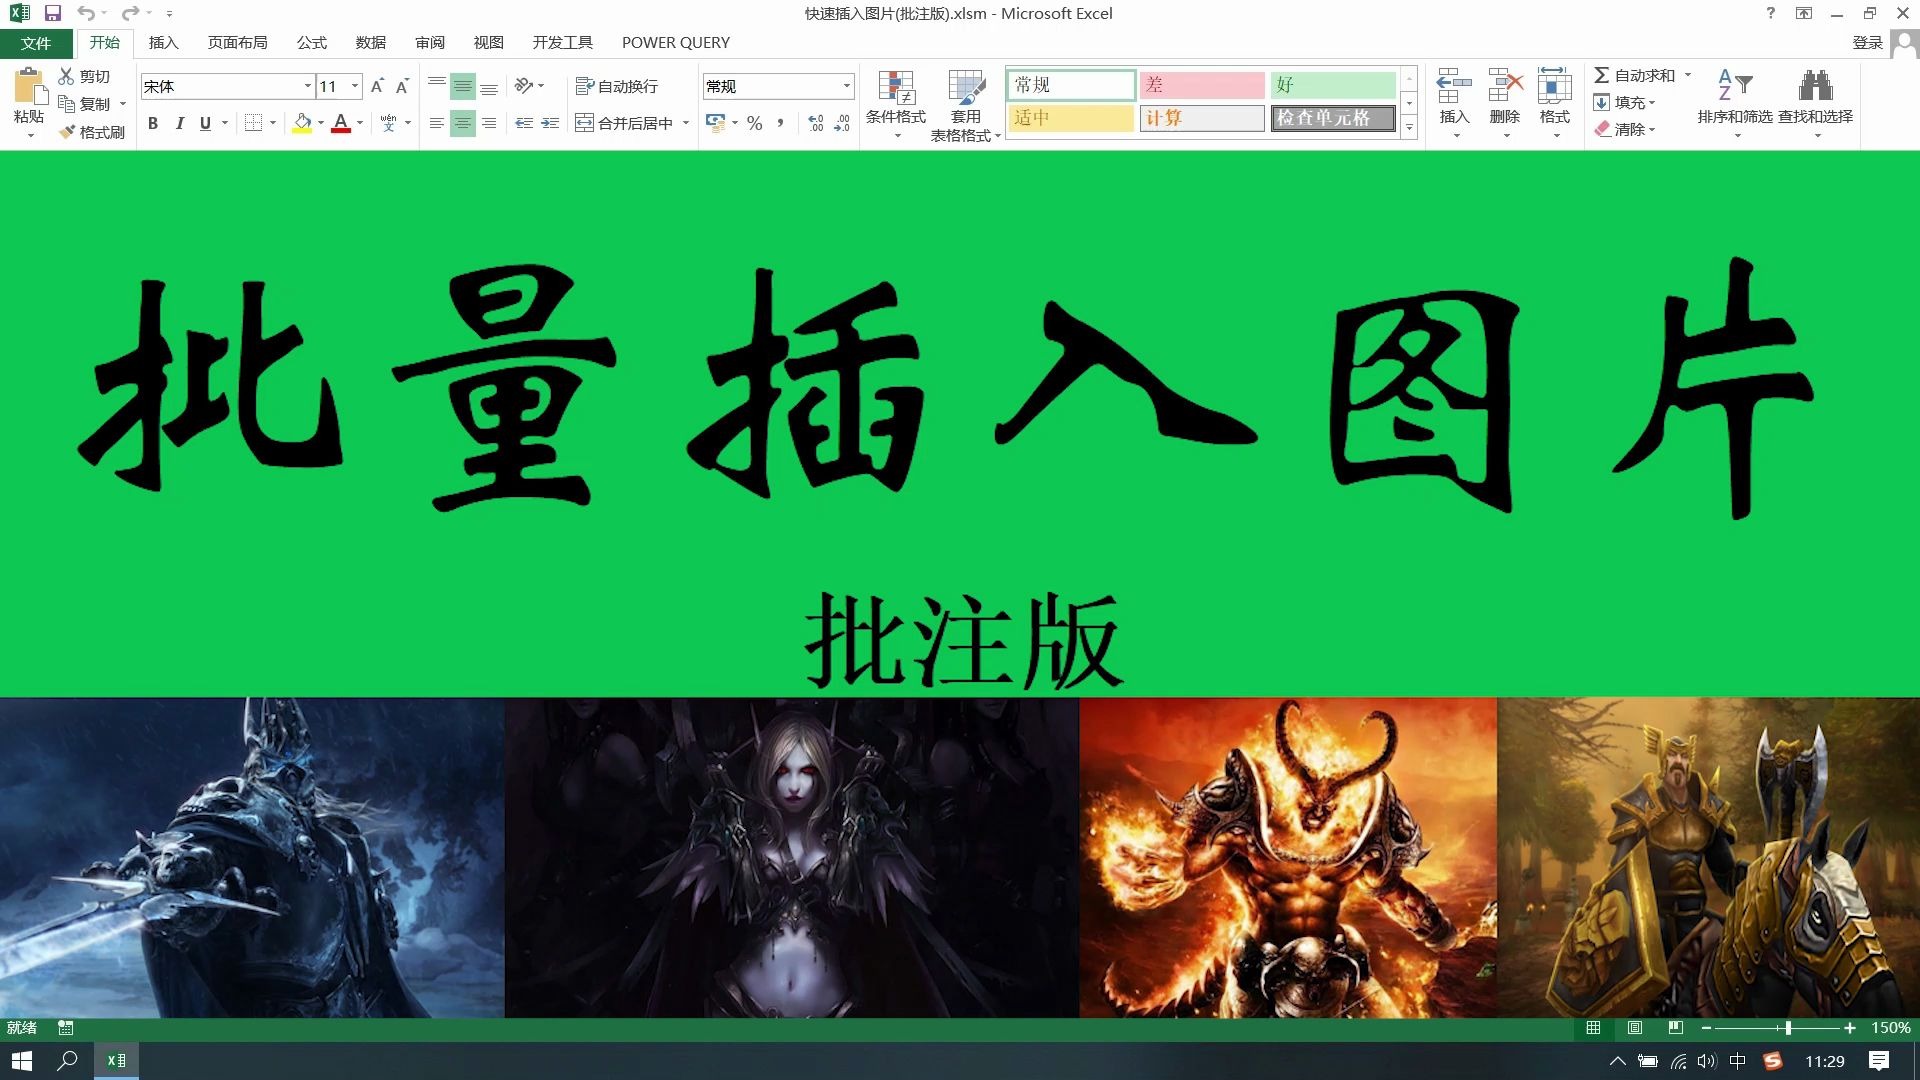The height and width of the screenshot is (1080, 1920).
Task: Switch to Page Break Preview in status bar
Action: pos(1676,1028)
